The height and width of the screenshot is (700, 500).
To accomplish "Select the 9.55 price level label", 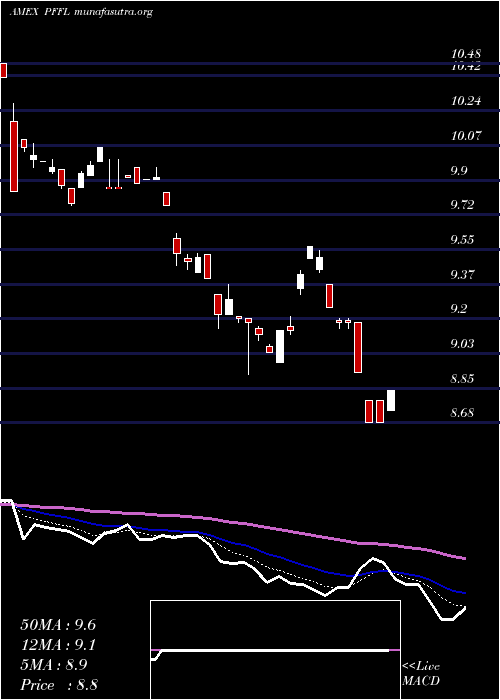I will 463,240.
